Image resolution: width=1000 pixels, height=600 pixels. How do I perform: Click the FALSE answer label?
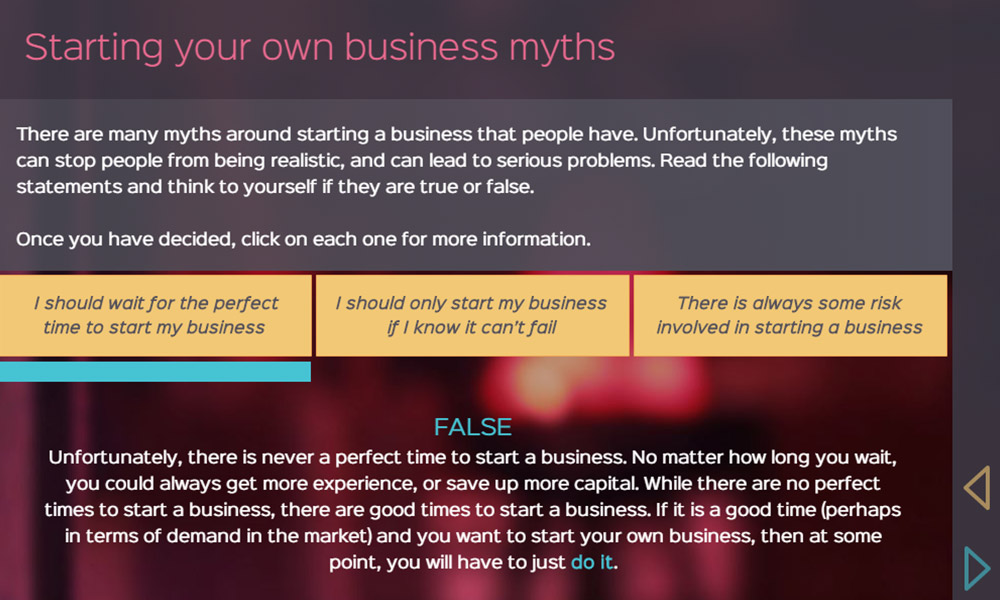coord(473,428)
